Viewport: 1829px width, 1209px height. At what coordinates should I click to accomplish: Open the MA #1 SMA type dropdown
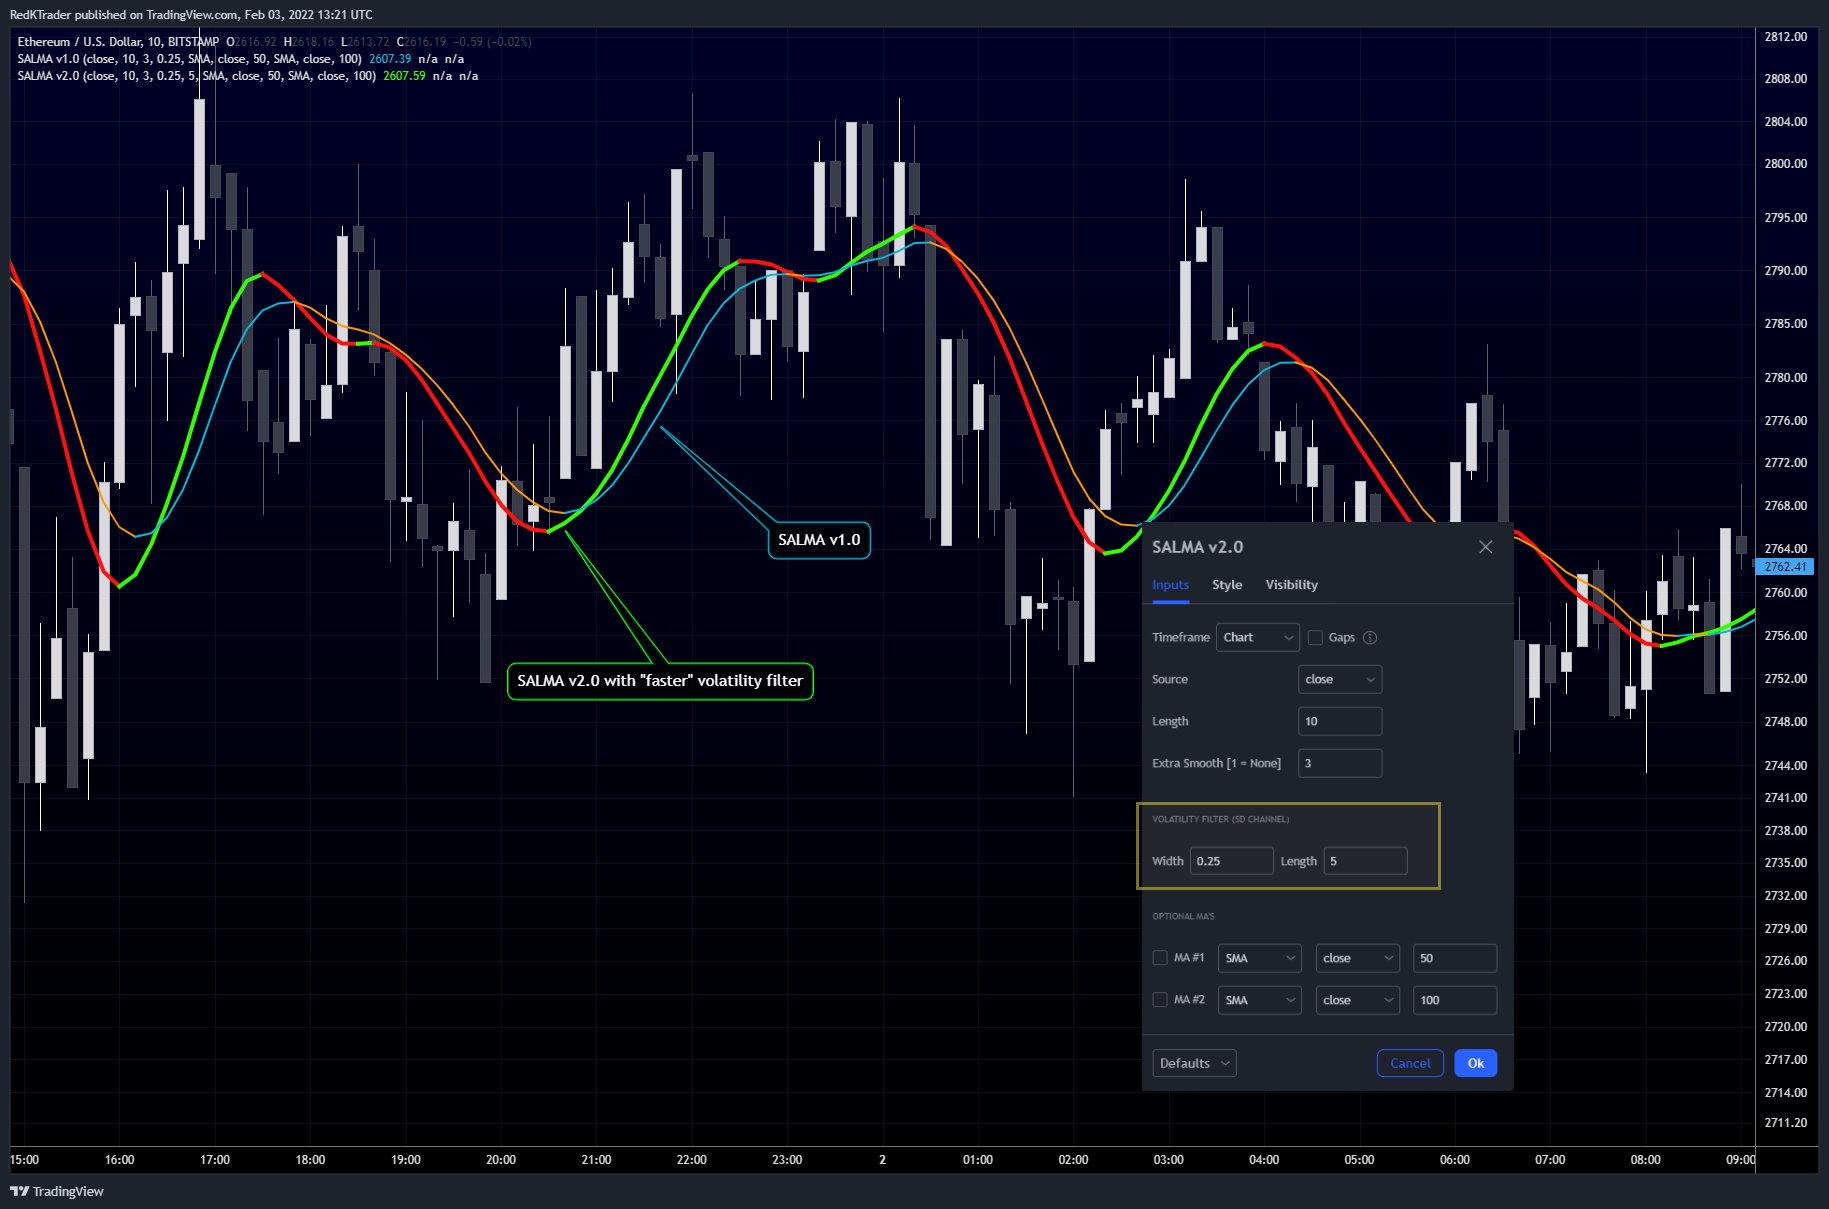pos(1260,958)
